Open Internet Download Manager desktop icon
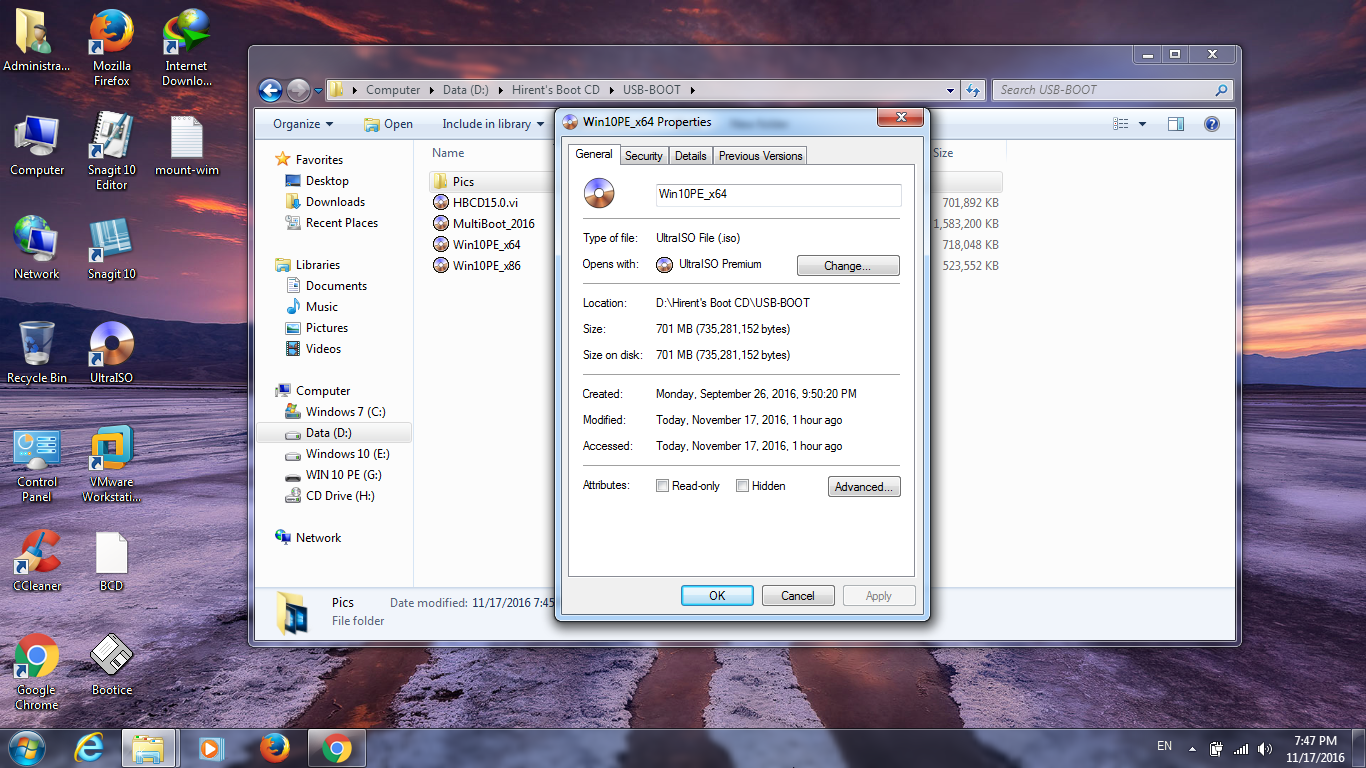 [x=186, y=47]
